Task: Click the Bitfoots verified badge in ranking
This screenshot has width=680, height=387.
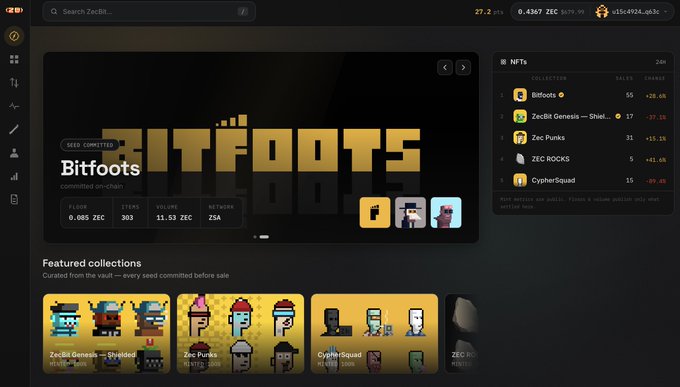Action: tap(561, 95)
